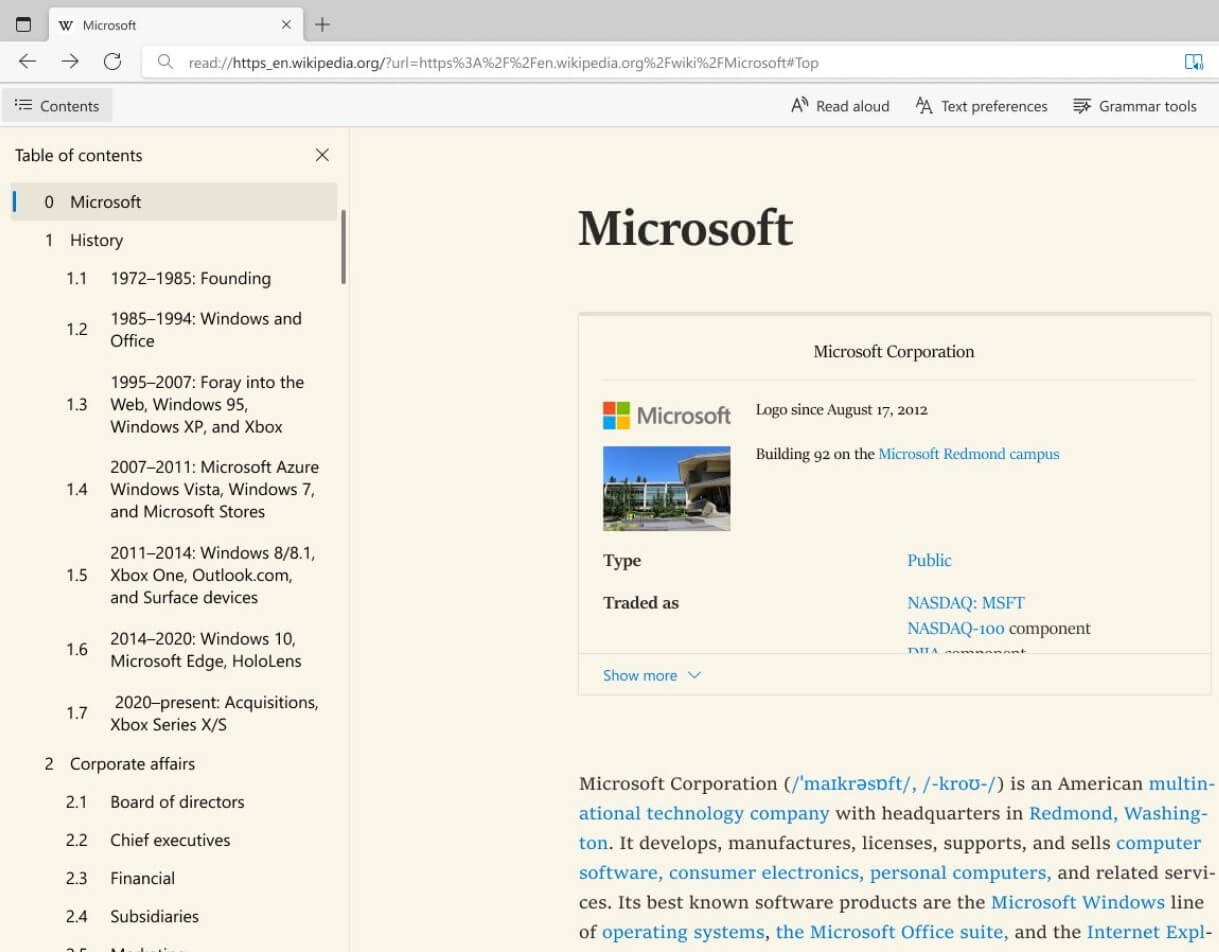Viewport: 1219px width, 952px height.
Task: Jump to Corporate affairs section
Action: tap(132, 764)
